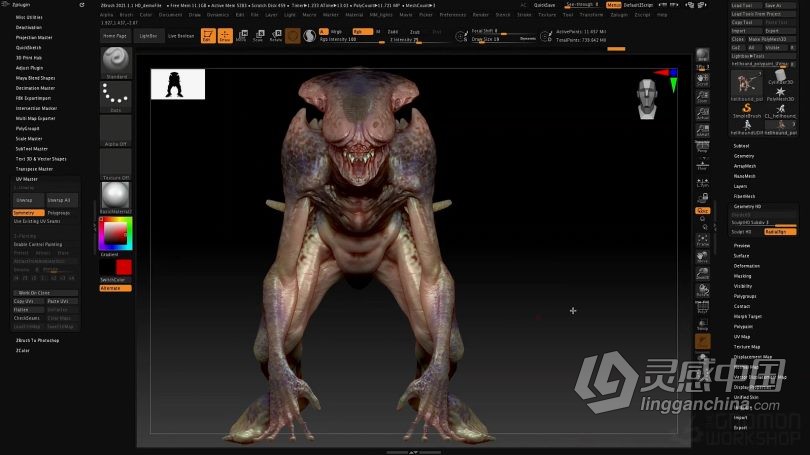
Task: Expand the Layers section
Action: (x=740, y=186)
